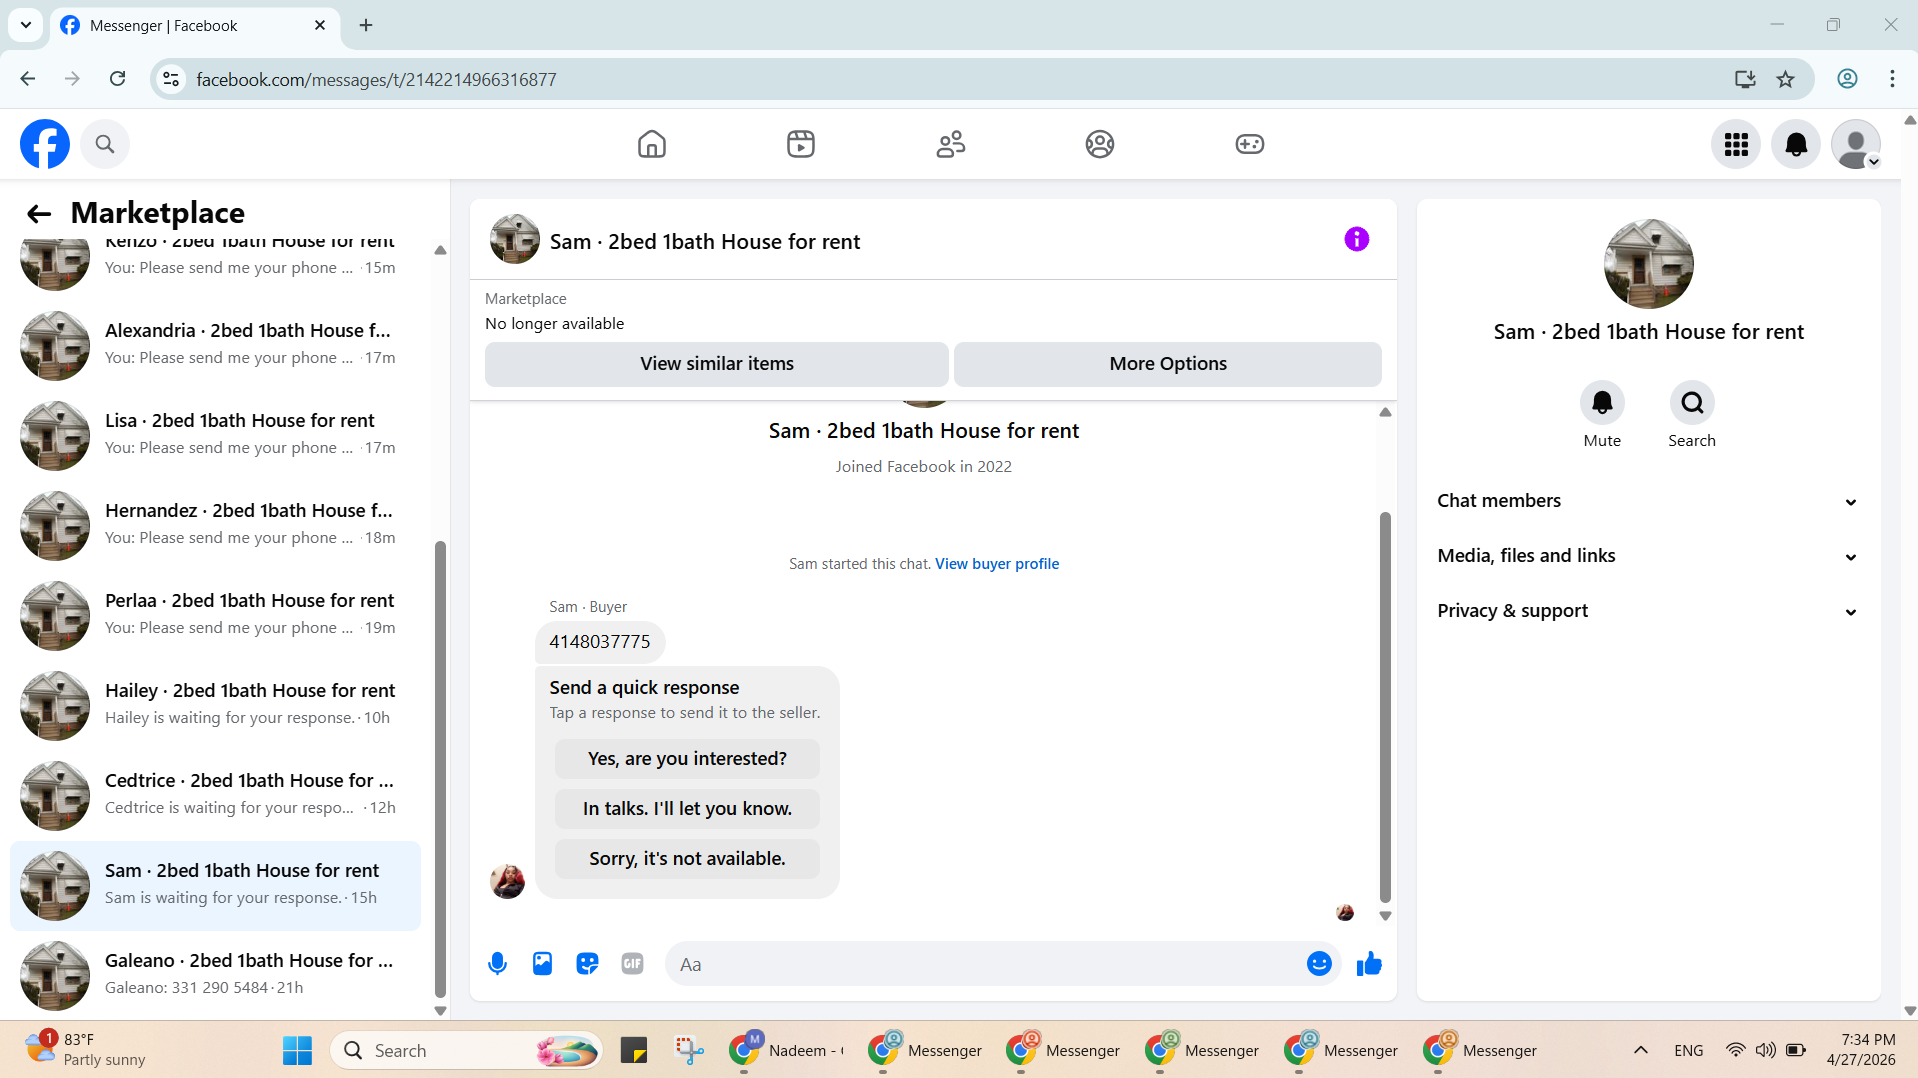Send quick response 'In talks. I'll let you know.'
Viewport: 1918px width, 1078px height.
687,809
